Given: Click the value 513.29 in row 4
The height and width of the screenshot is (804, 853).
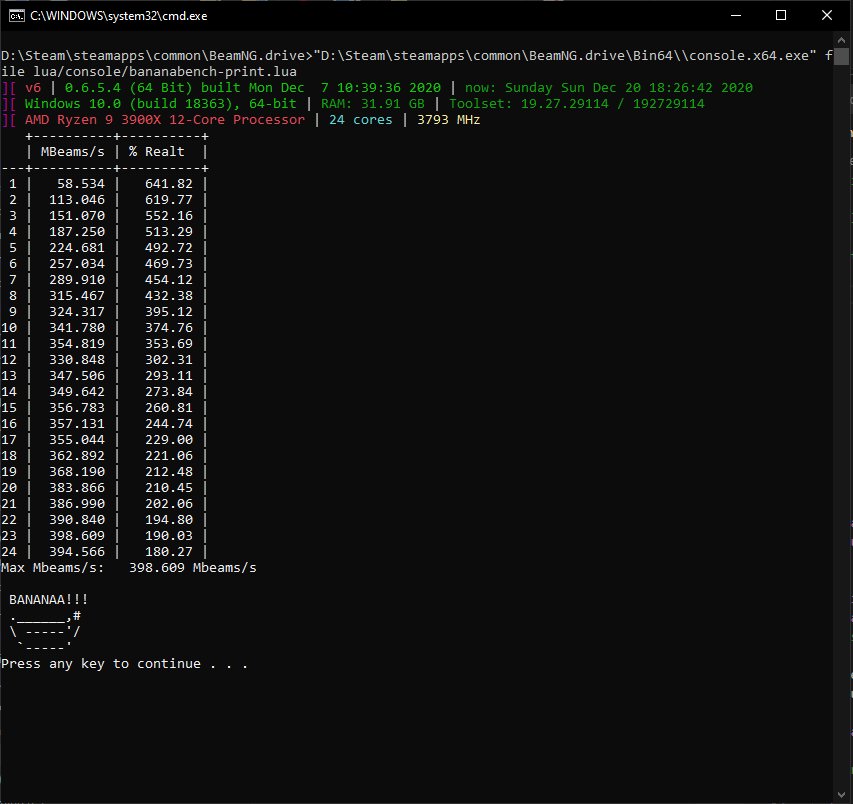Looking at the screenshot, I should 169,232.
